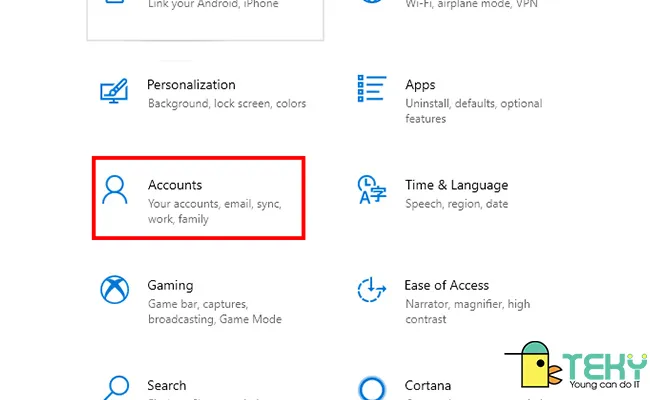
Task: Open the Cortana settings label
Action: (428, 385)
